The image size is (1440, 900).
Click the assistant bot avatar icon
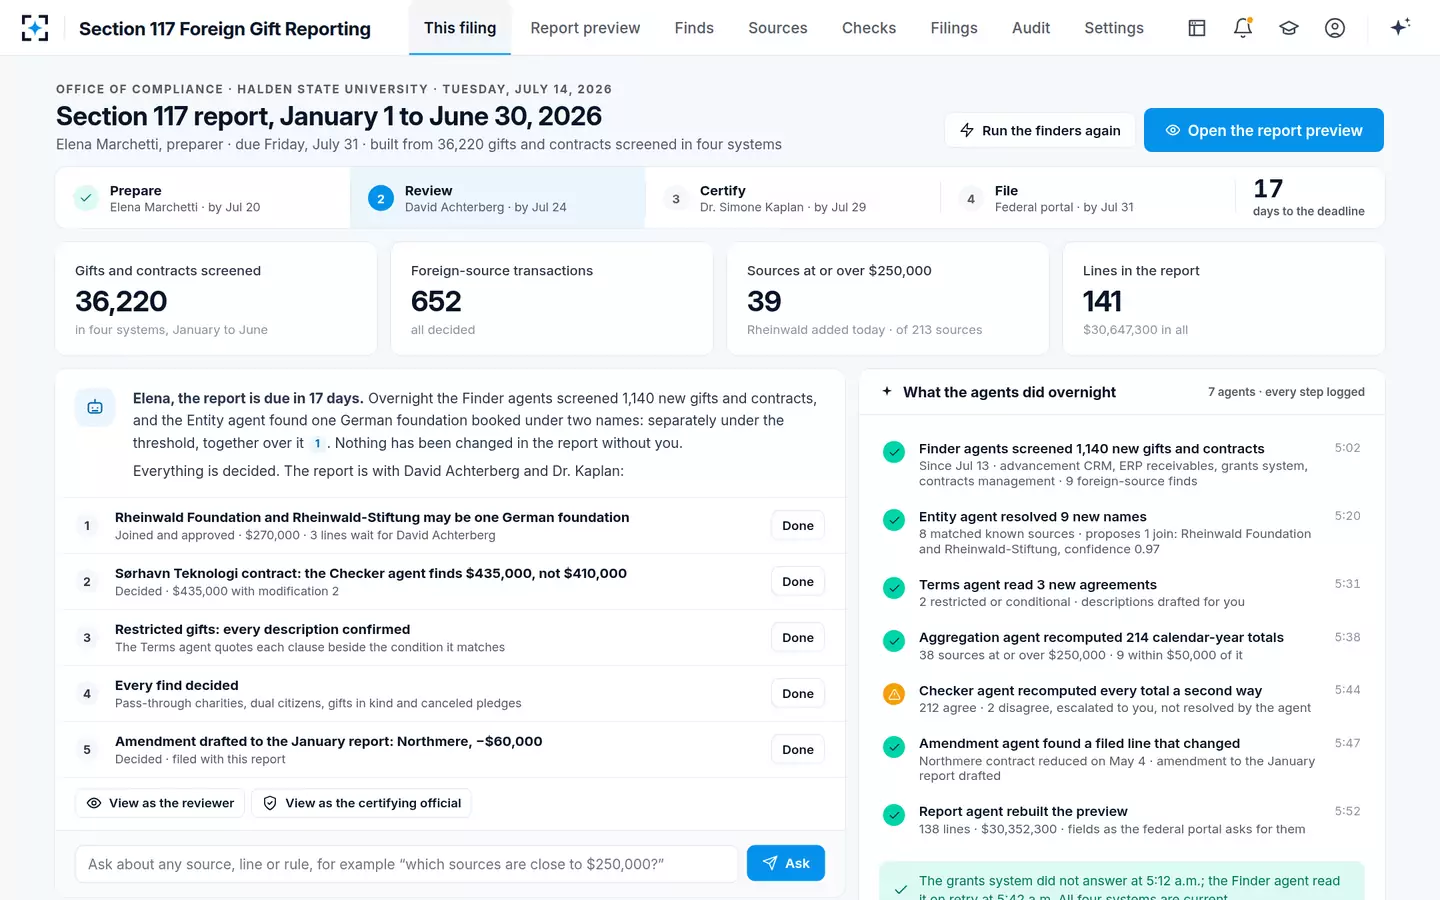[x=95, y=407]
